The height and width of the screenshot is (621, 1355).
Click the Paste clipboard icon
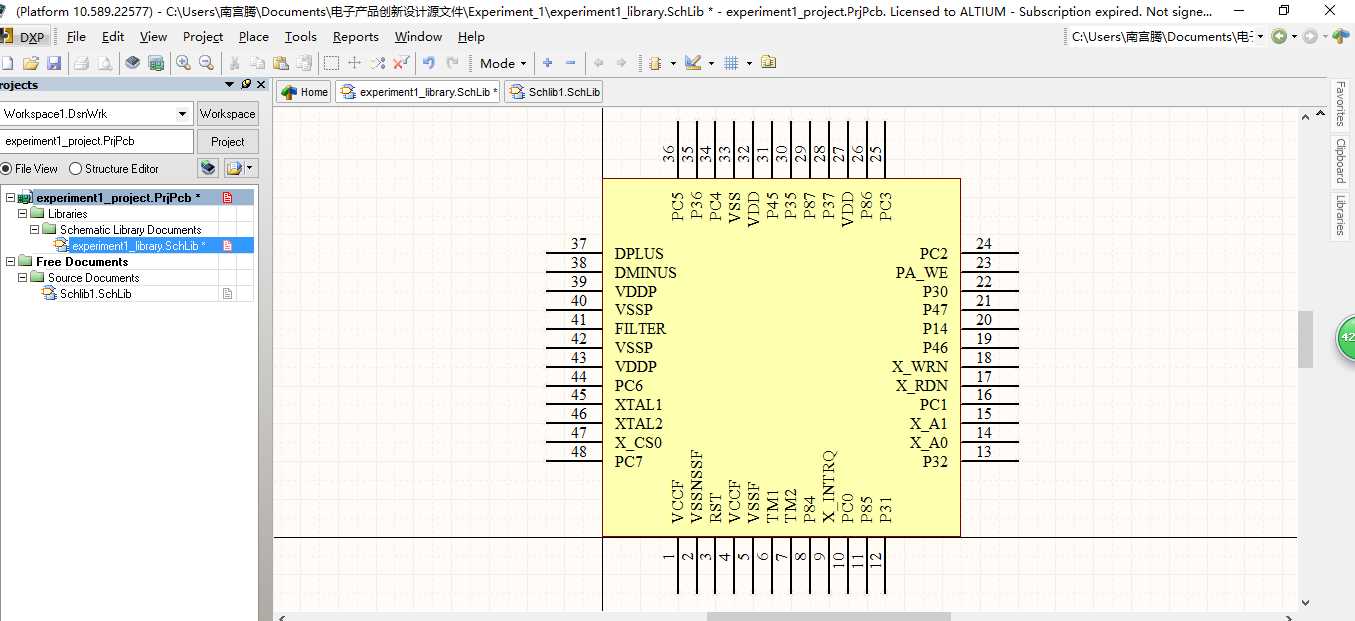281,63
